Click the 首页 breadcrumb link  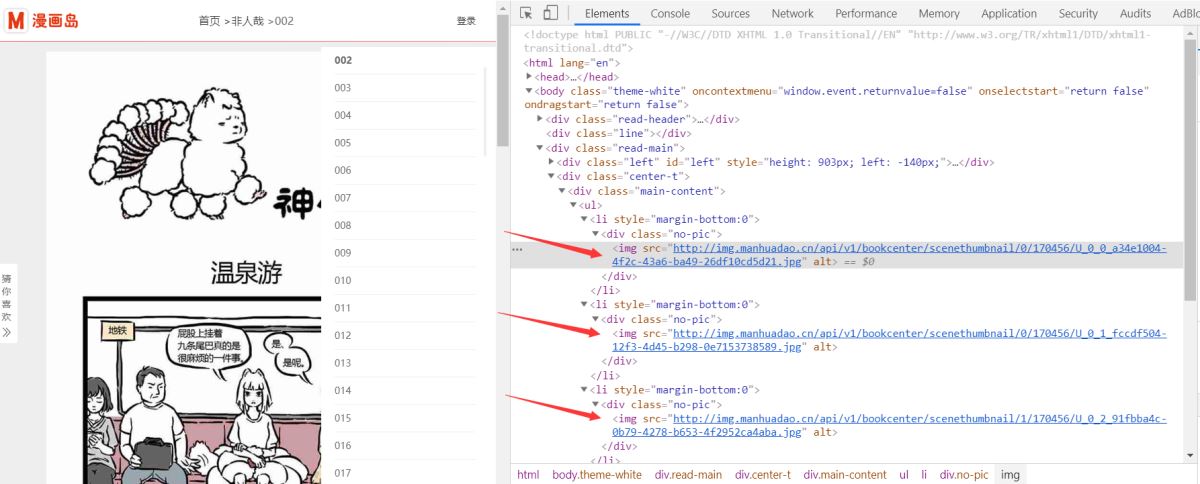(x=209, y=21)
